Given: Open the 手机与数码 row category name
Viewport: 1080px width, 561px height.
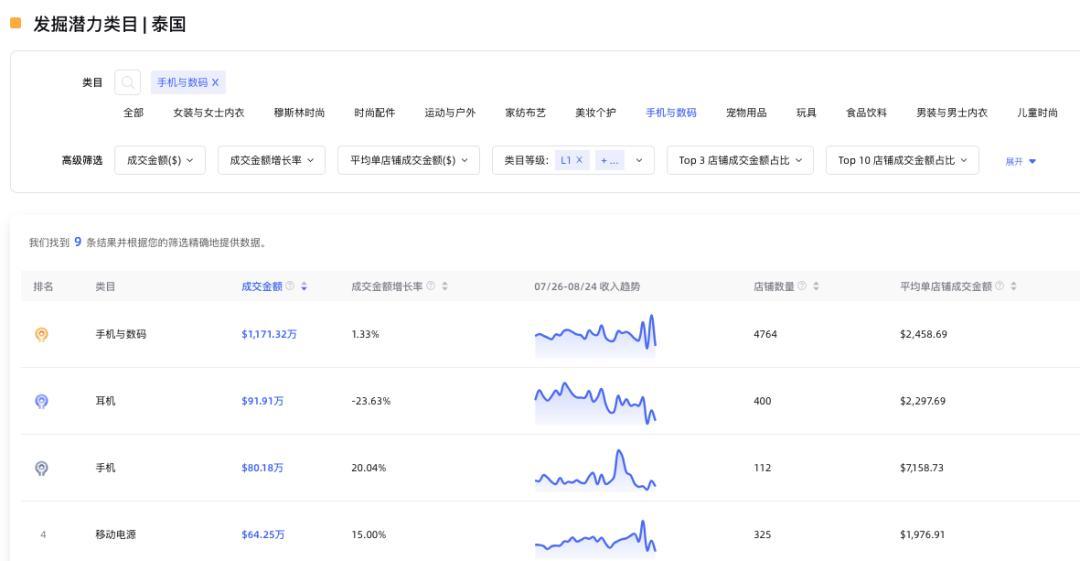Looking at the screenshot, I should (121, 334).
